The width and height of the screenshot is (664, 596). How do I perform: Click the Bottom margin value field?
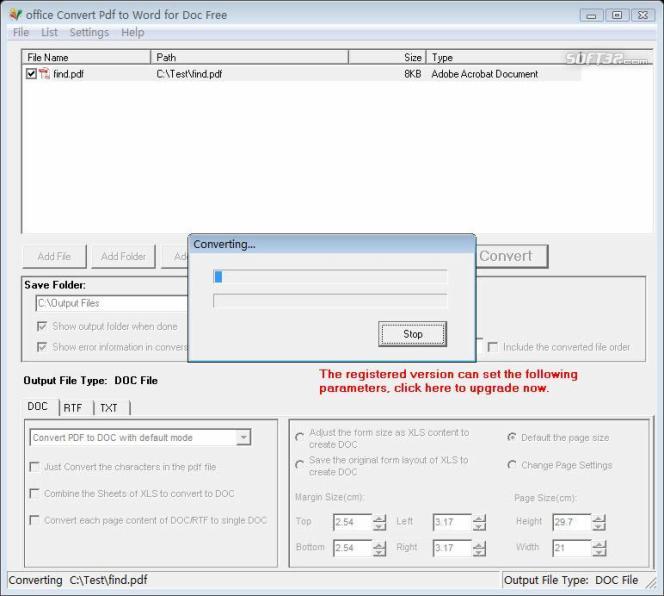coord(353,548)
